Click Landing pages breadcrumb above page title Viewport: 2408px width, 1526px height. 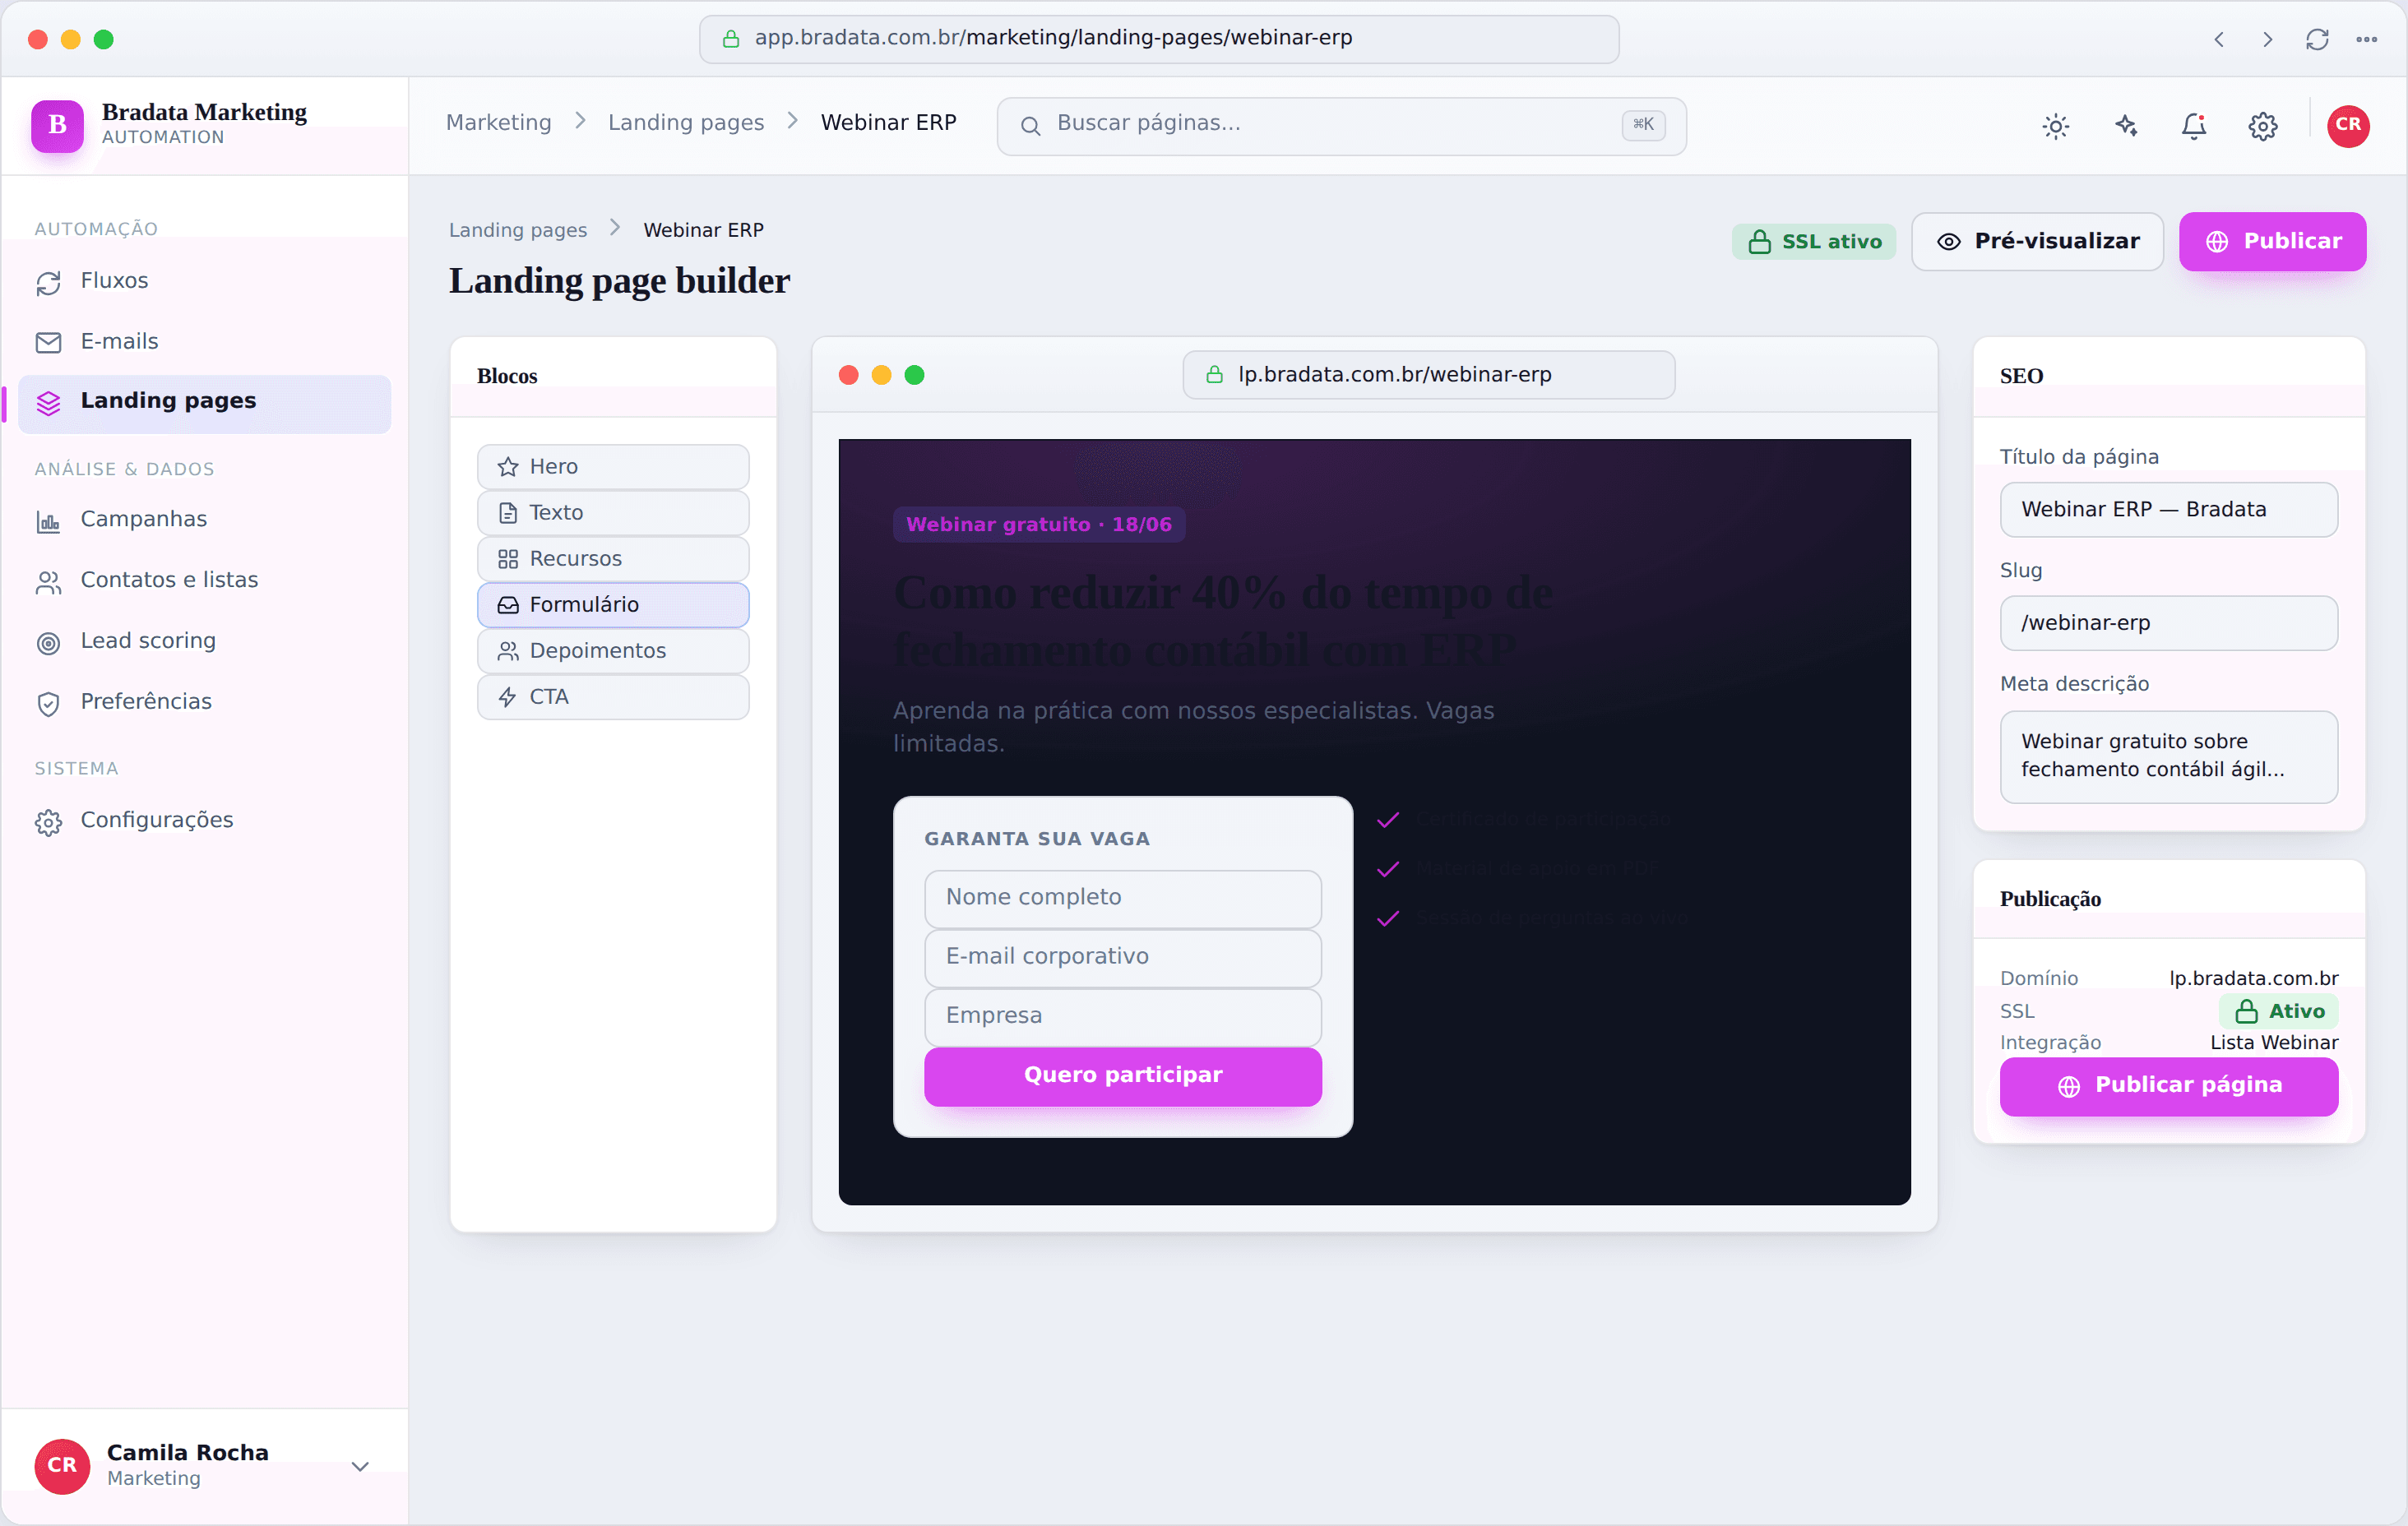click(x=518, y=231)
